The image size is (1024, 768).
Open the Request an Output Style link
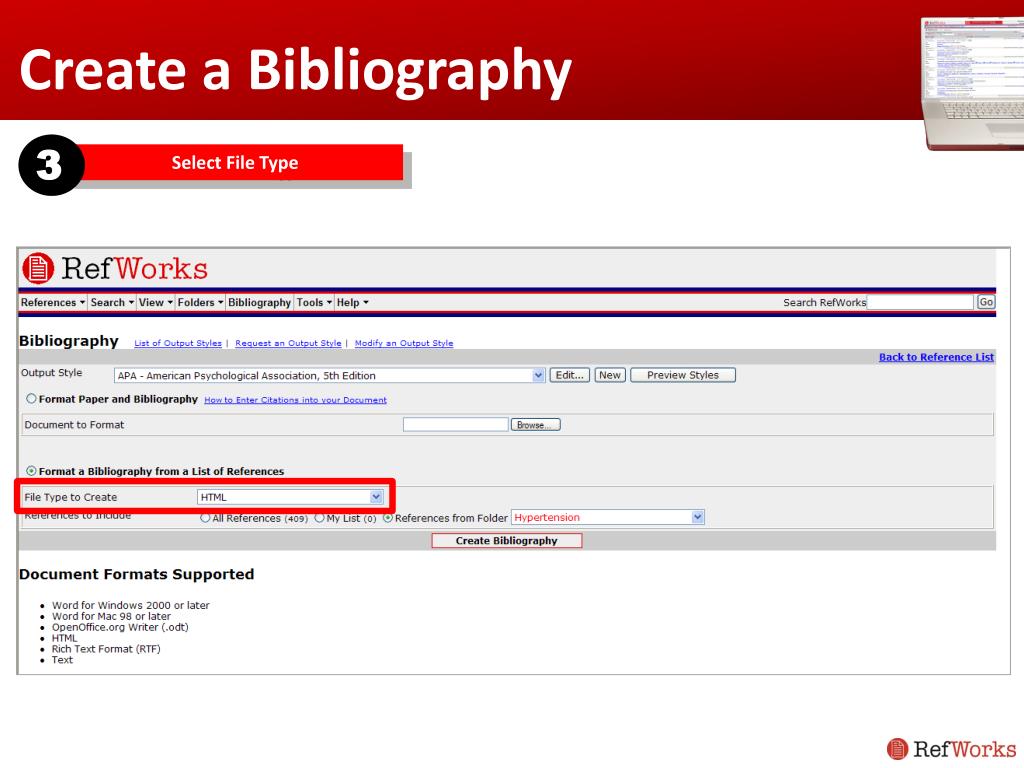(x=288, y=343)
